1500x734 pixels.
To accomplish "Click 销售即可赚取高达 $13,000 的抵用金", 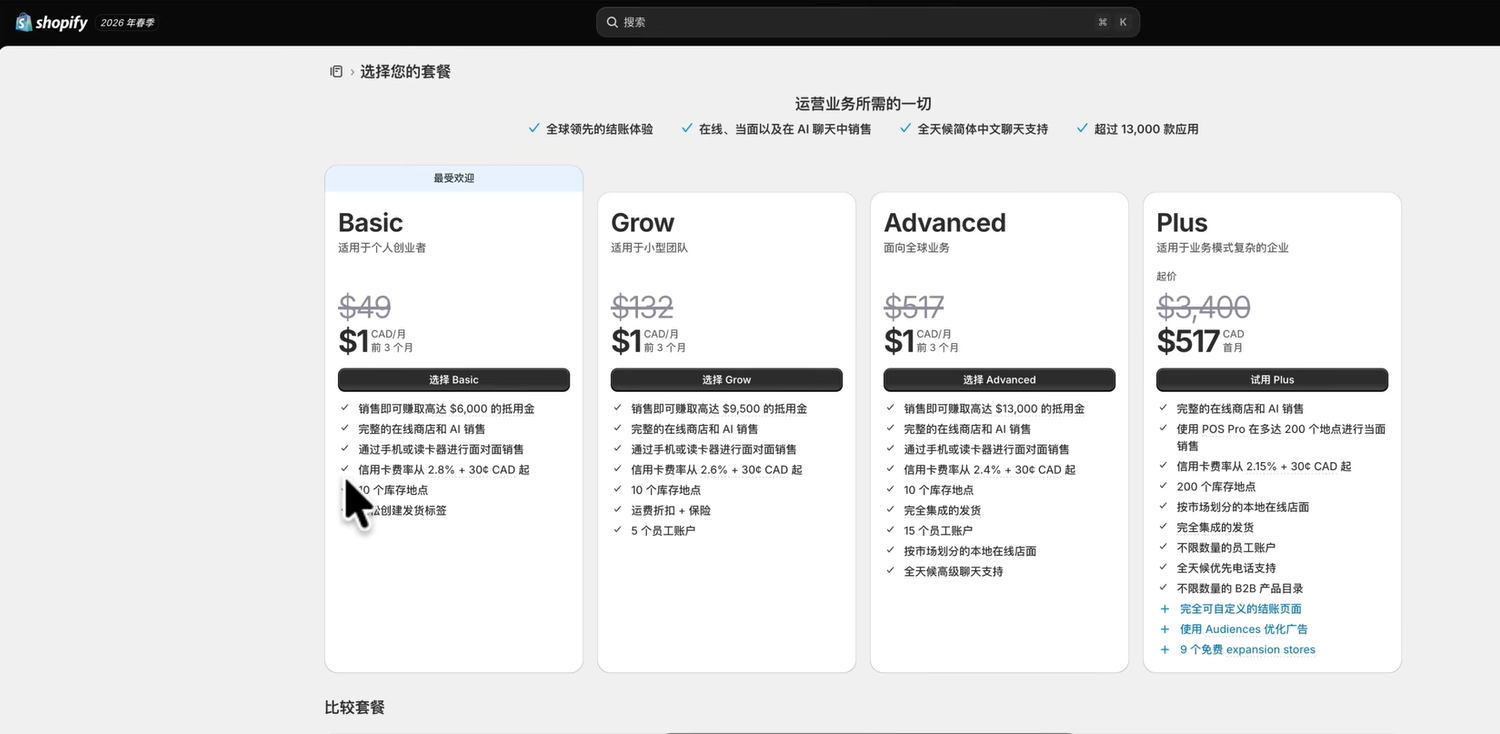I will tap(994, 409).
